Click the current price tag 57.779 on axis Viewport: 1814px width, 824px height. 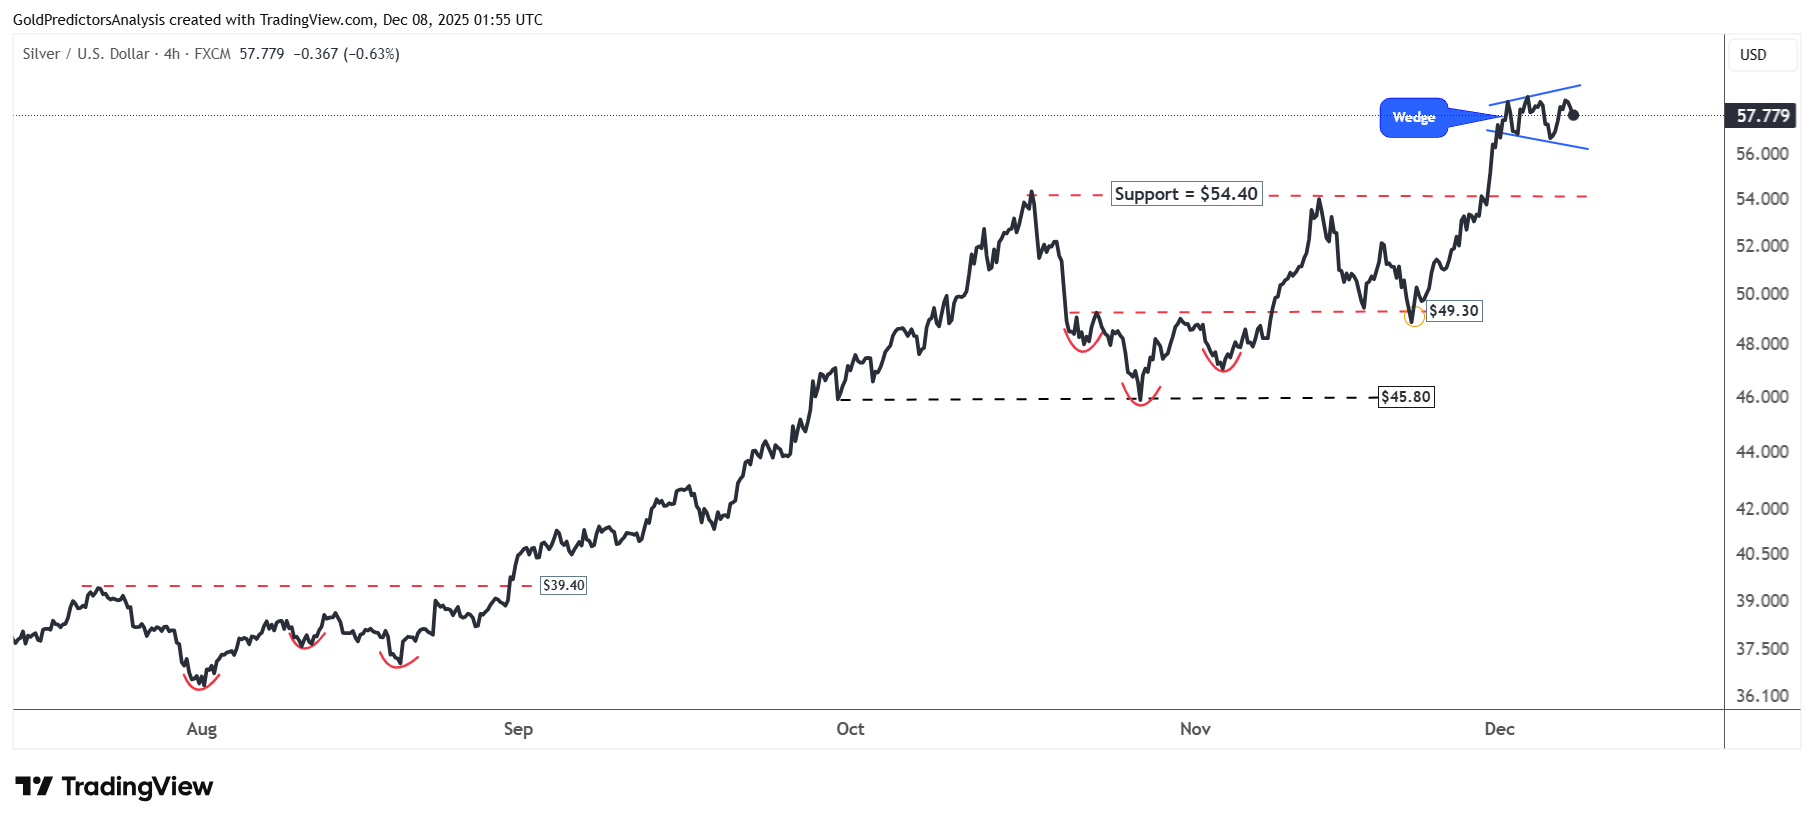[1762, 116]
